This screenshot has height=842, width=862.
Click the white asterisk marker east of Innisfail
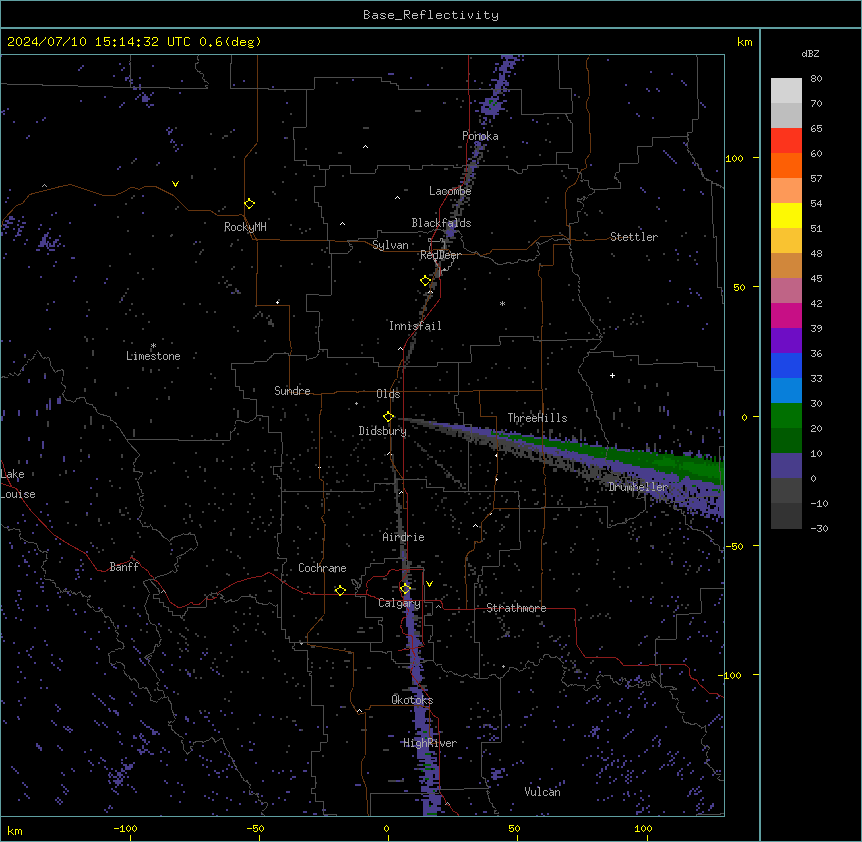coord(502,303)
